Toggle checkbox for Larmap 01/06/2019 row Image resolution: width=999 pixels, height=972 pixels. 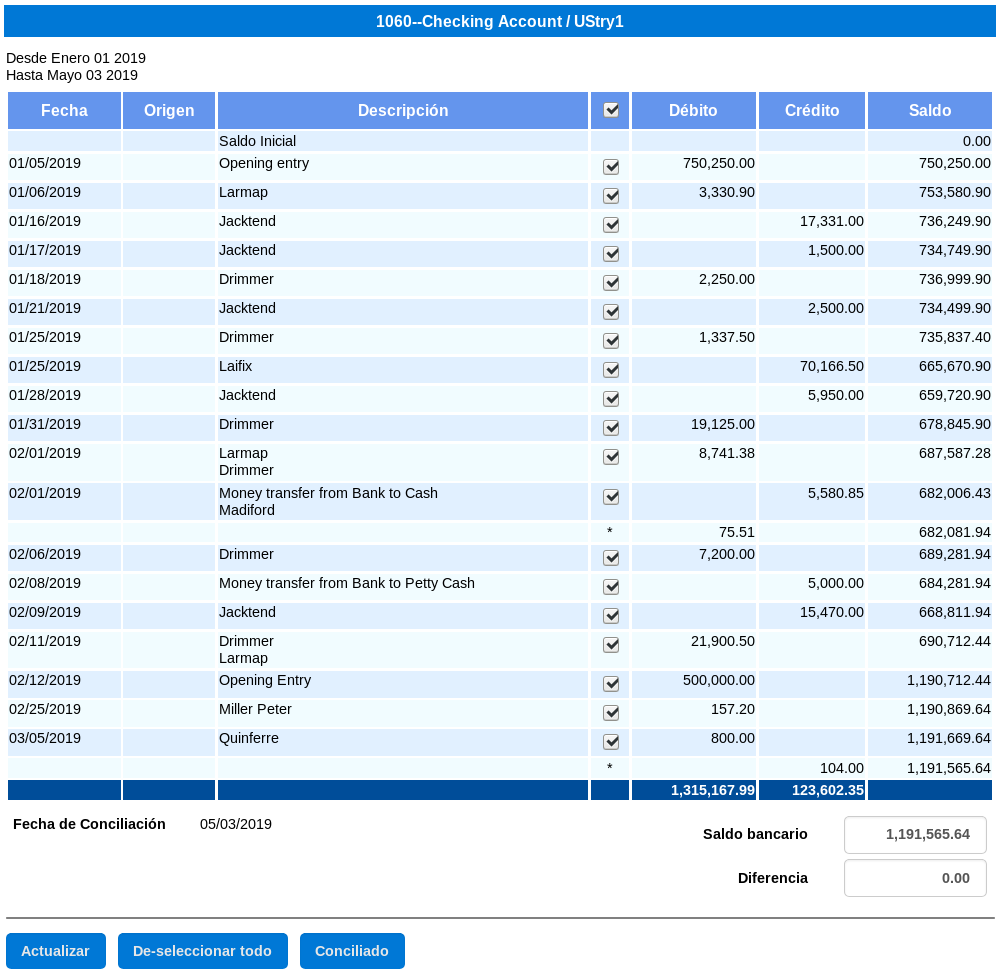pyautogui.click(x=611, y=196)
